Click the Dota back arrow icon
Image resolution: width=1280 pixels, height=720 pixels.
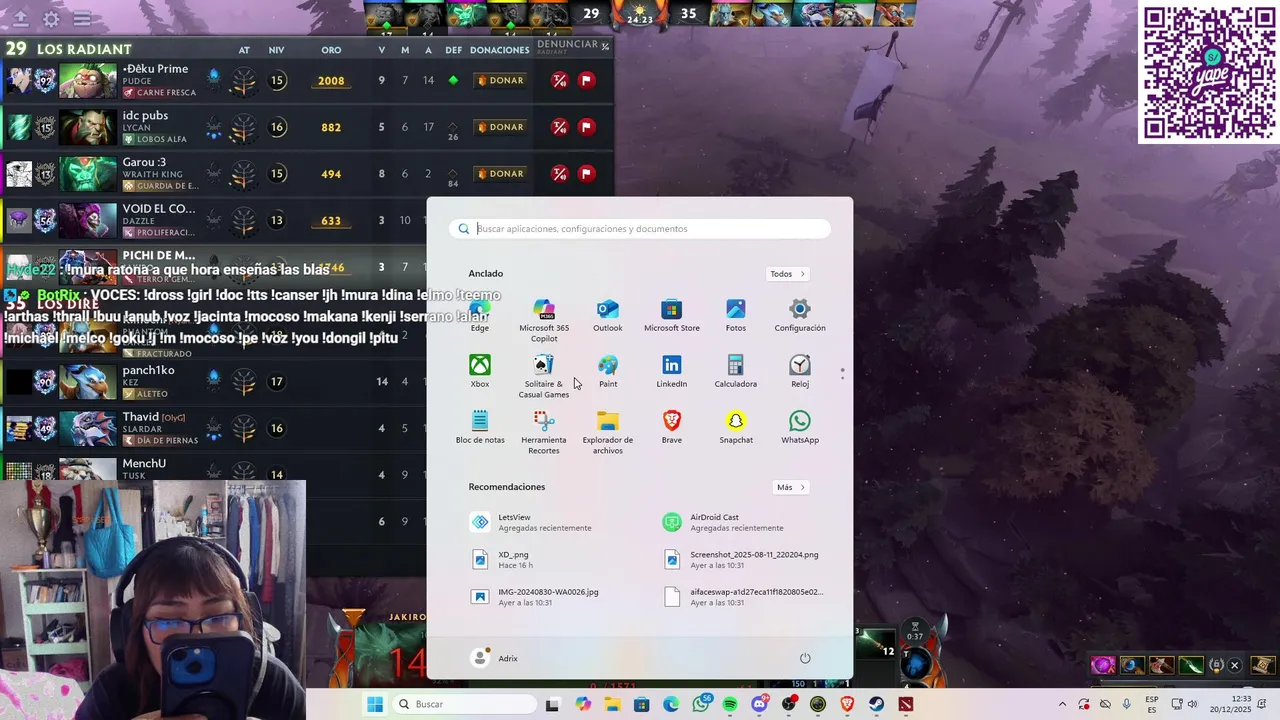click(20, 19)
